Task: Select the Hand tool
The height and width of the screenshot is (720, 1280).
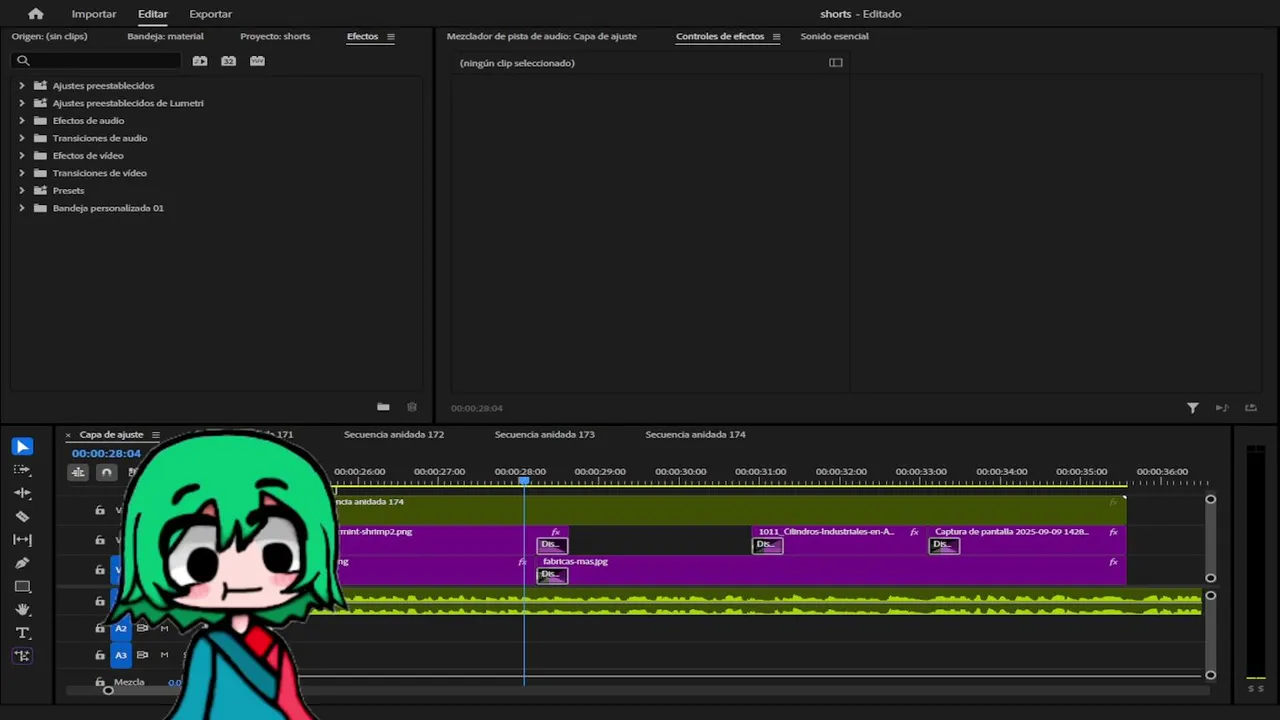Action: click(x=22, y=610)
